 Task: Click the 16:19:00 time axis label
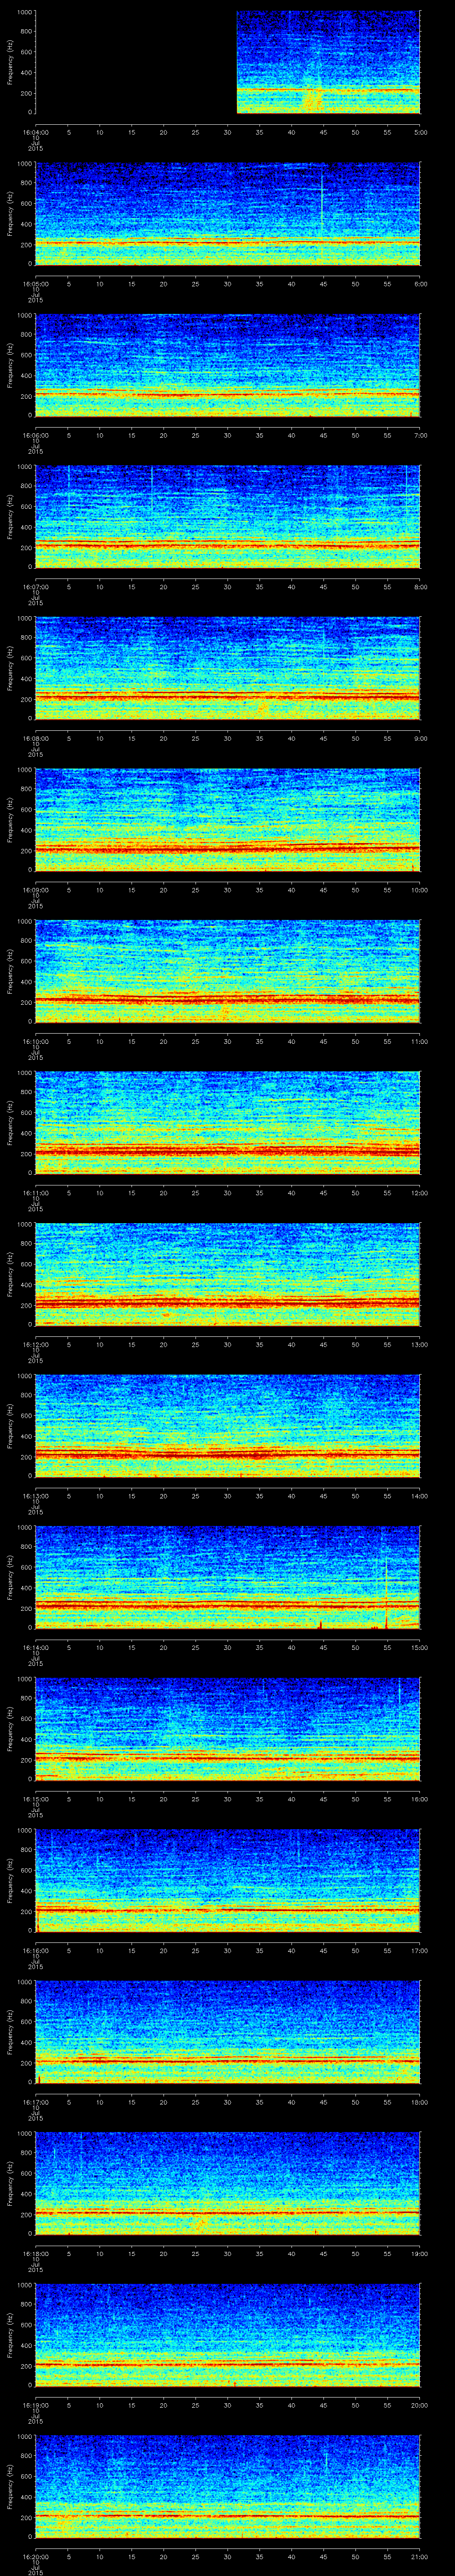(35, 2405)
